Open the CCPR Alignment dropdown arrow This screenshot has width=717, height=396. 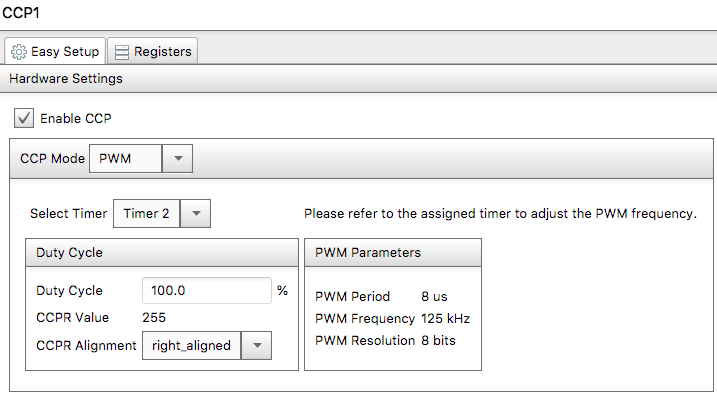[257, 346]
